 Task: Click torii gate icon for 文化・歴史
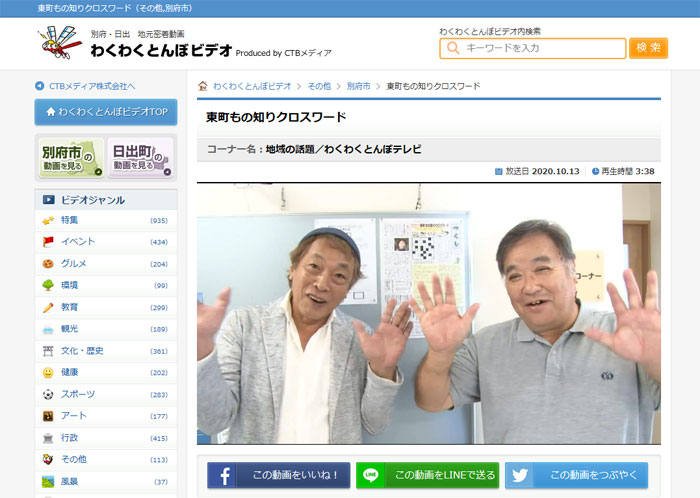coord(48,351)
